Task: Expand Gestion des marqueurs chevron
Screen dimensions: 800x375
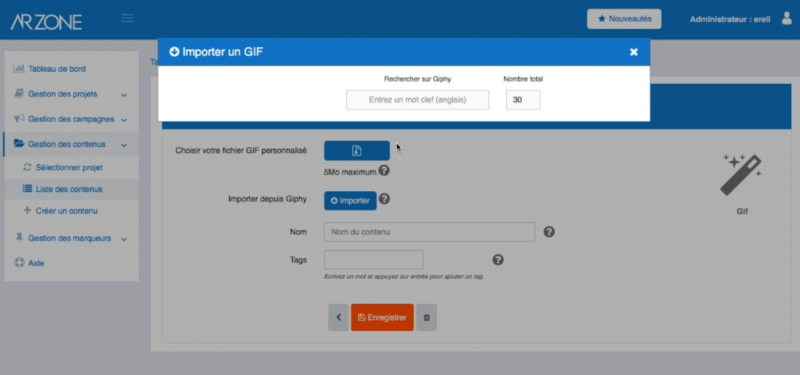Action: click(124, 239)
